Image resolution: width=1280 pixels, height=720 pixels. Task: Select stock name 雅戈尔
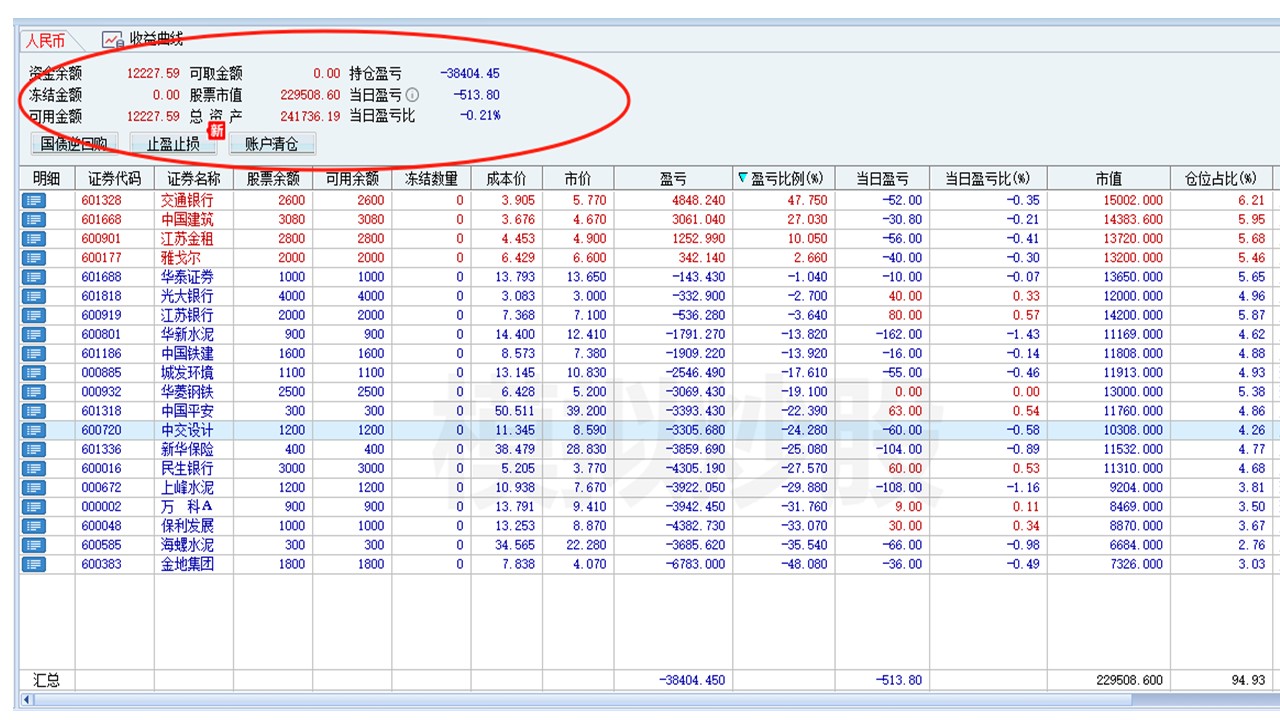[x=181, y=257]
